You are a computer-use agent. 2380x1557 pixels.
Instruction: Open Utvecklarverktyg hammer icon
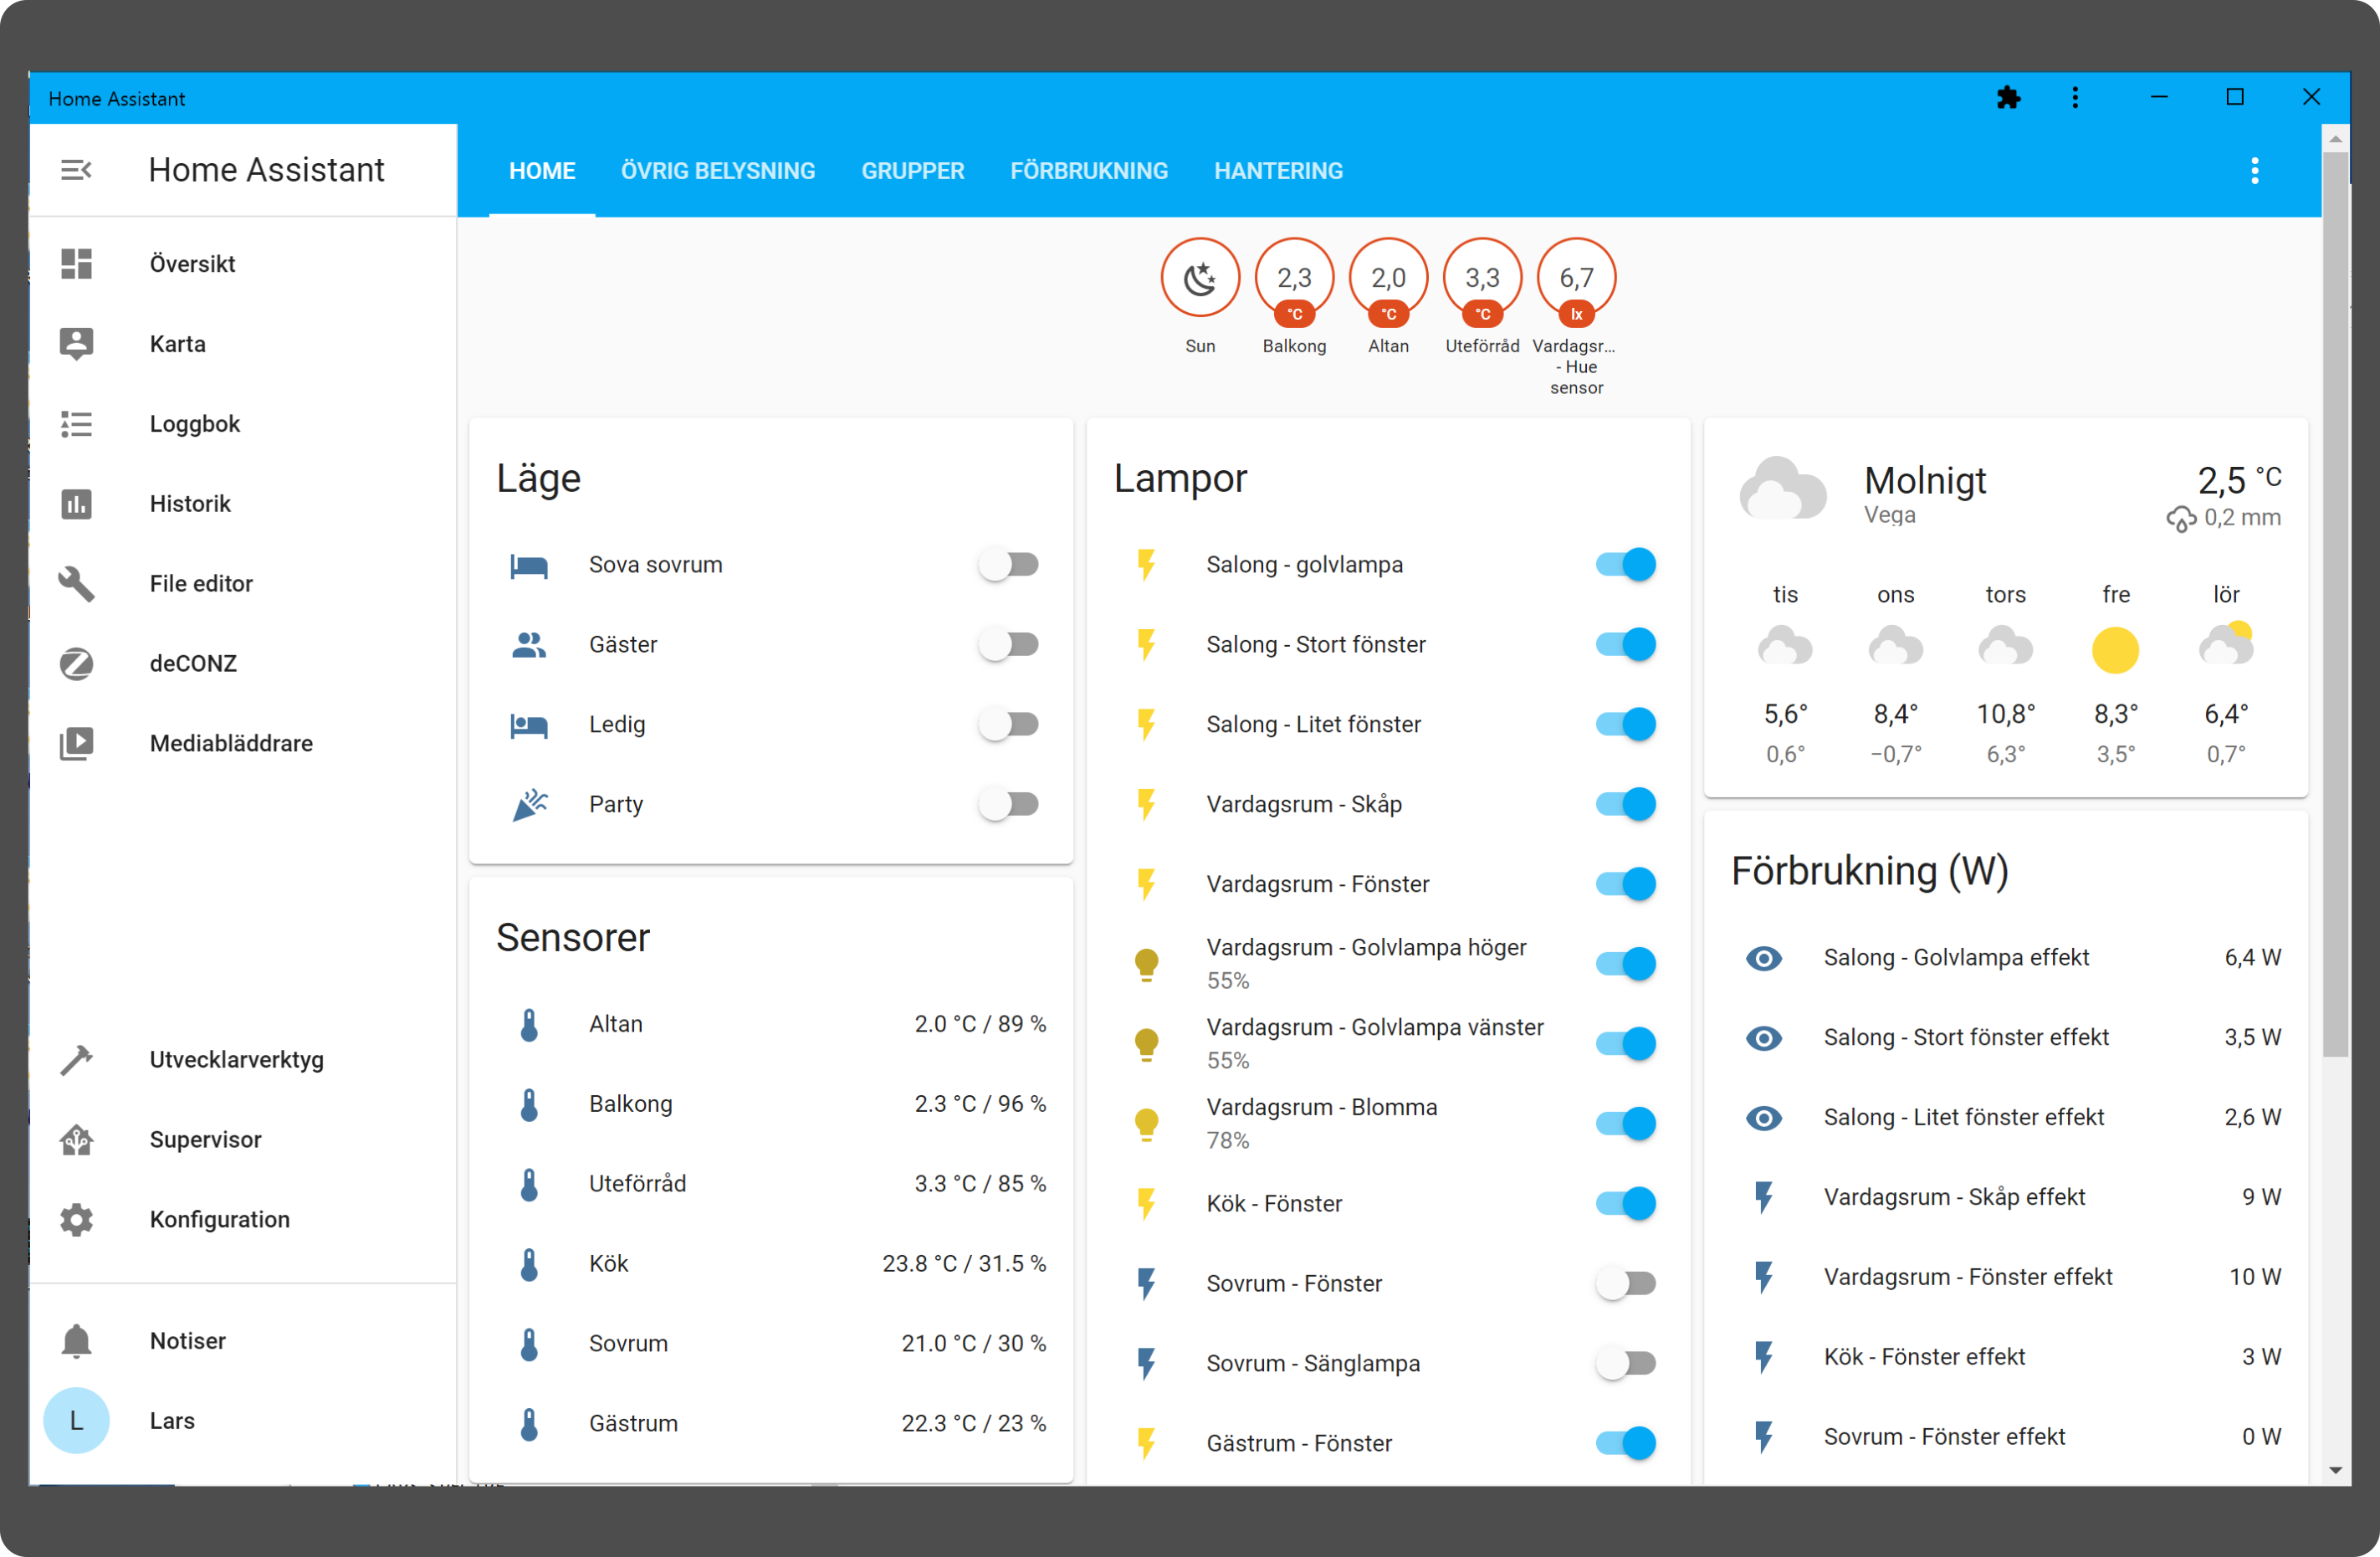[x=76, y=1060]
